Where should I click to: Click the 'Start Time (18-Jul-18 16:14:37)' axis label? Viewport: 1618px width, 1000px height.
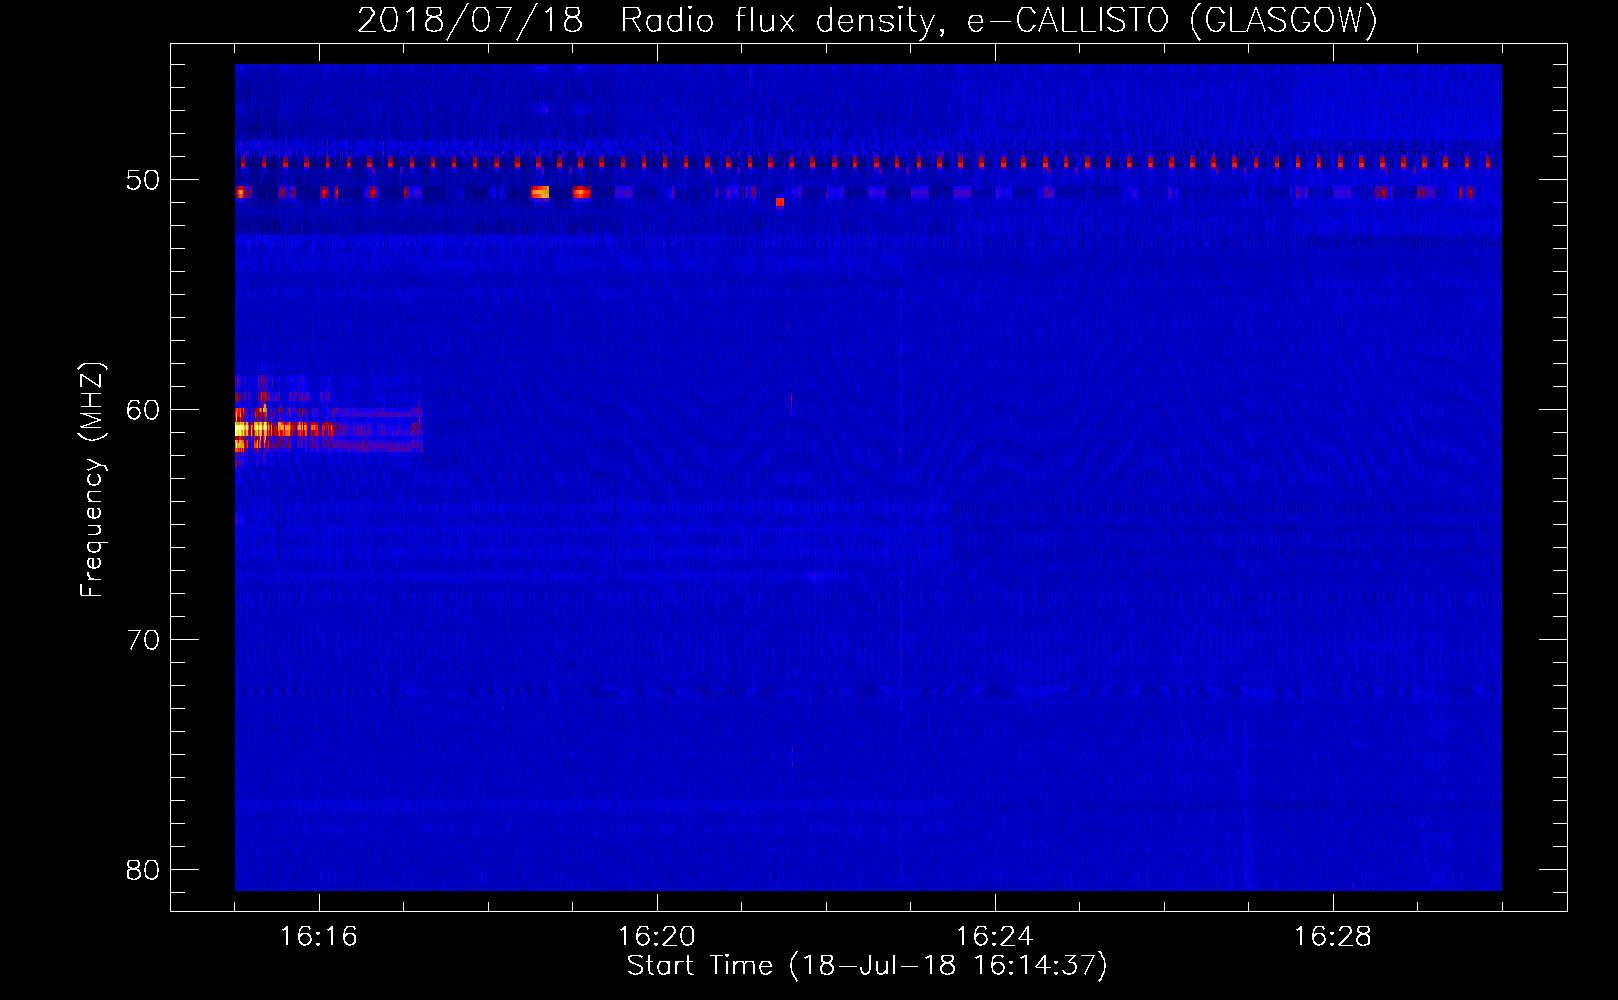[867, 966]
